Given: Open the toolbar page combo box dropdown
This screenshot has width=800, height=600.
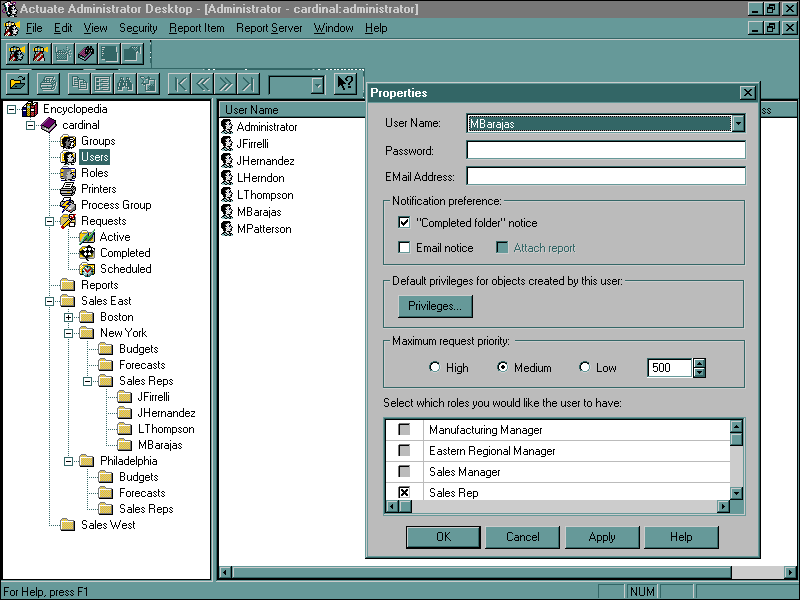Looking at the screenshot, I should click(x=318, y=85).
